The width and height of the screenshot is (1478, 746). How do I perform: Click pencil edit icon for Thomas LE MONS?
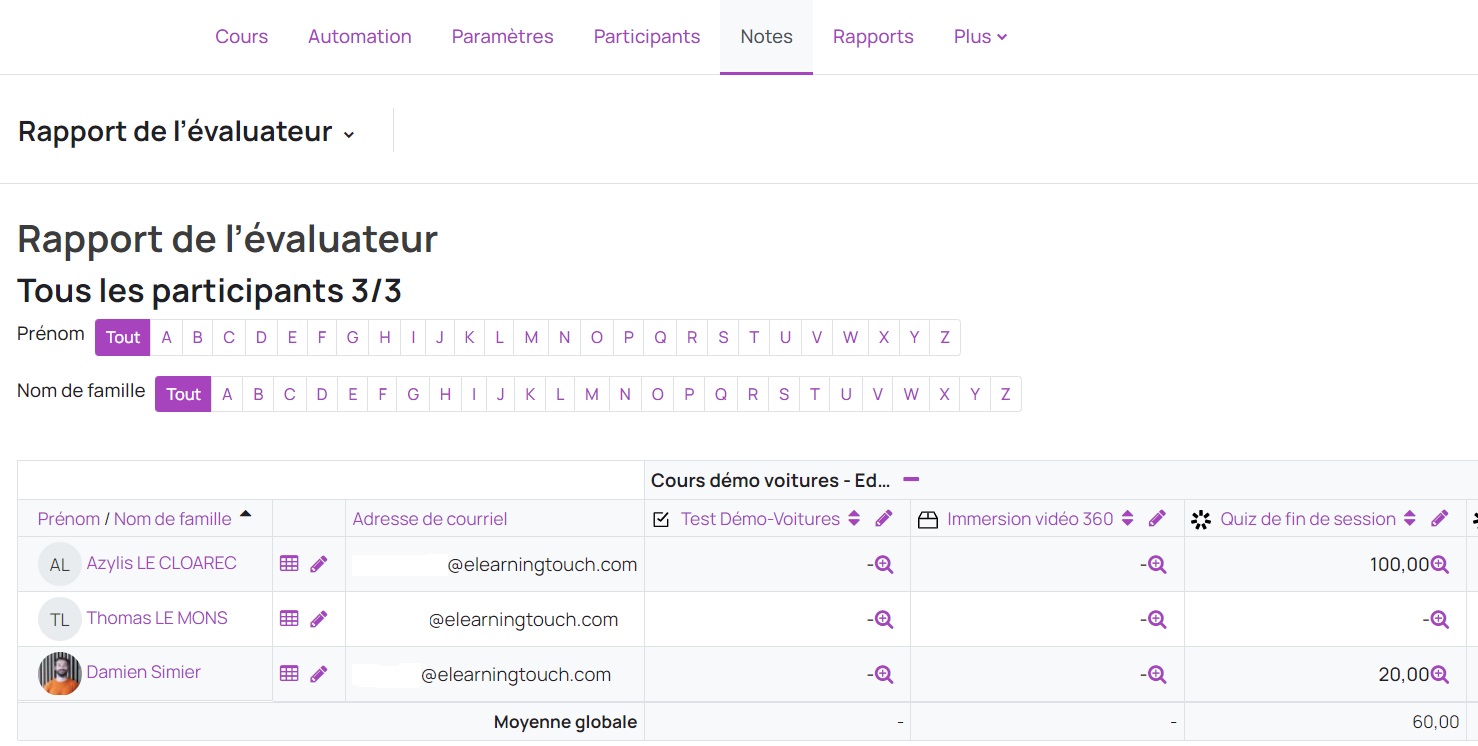point(319,619)
